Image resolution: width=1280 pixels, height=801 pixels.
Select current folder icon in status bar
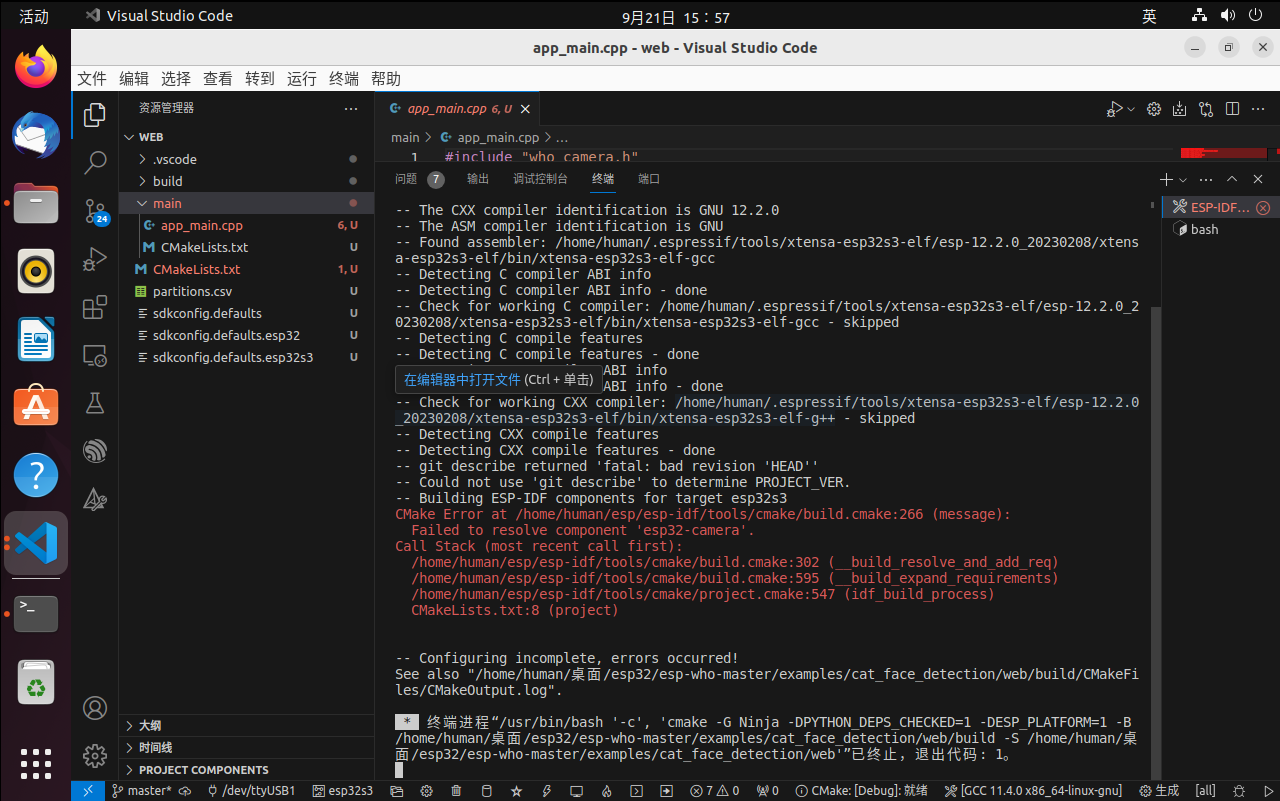coord(395,791)
